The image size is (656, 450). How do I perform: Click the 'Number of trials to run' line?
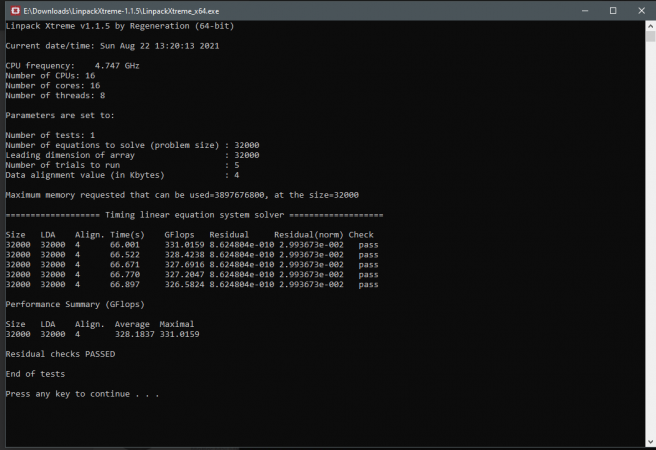coord(122,165)
